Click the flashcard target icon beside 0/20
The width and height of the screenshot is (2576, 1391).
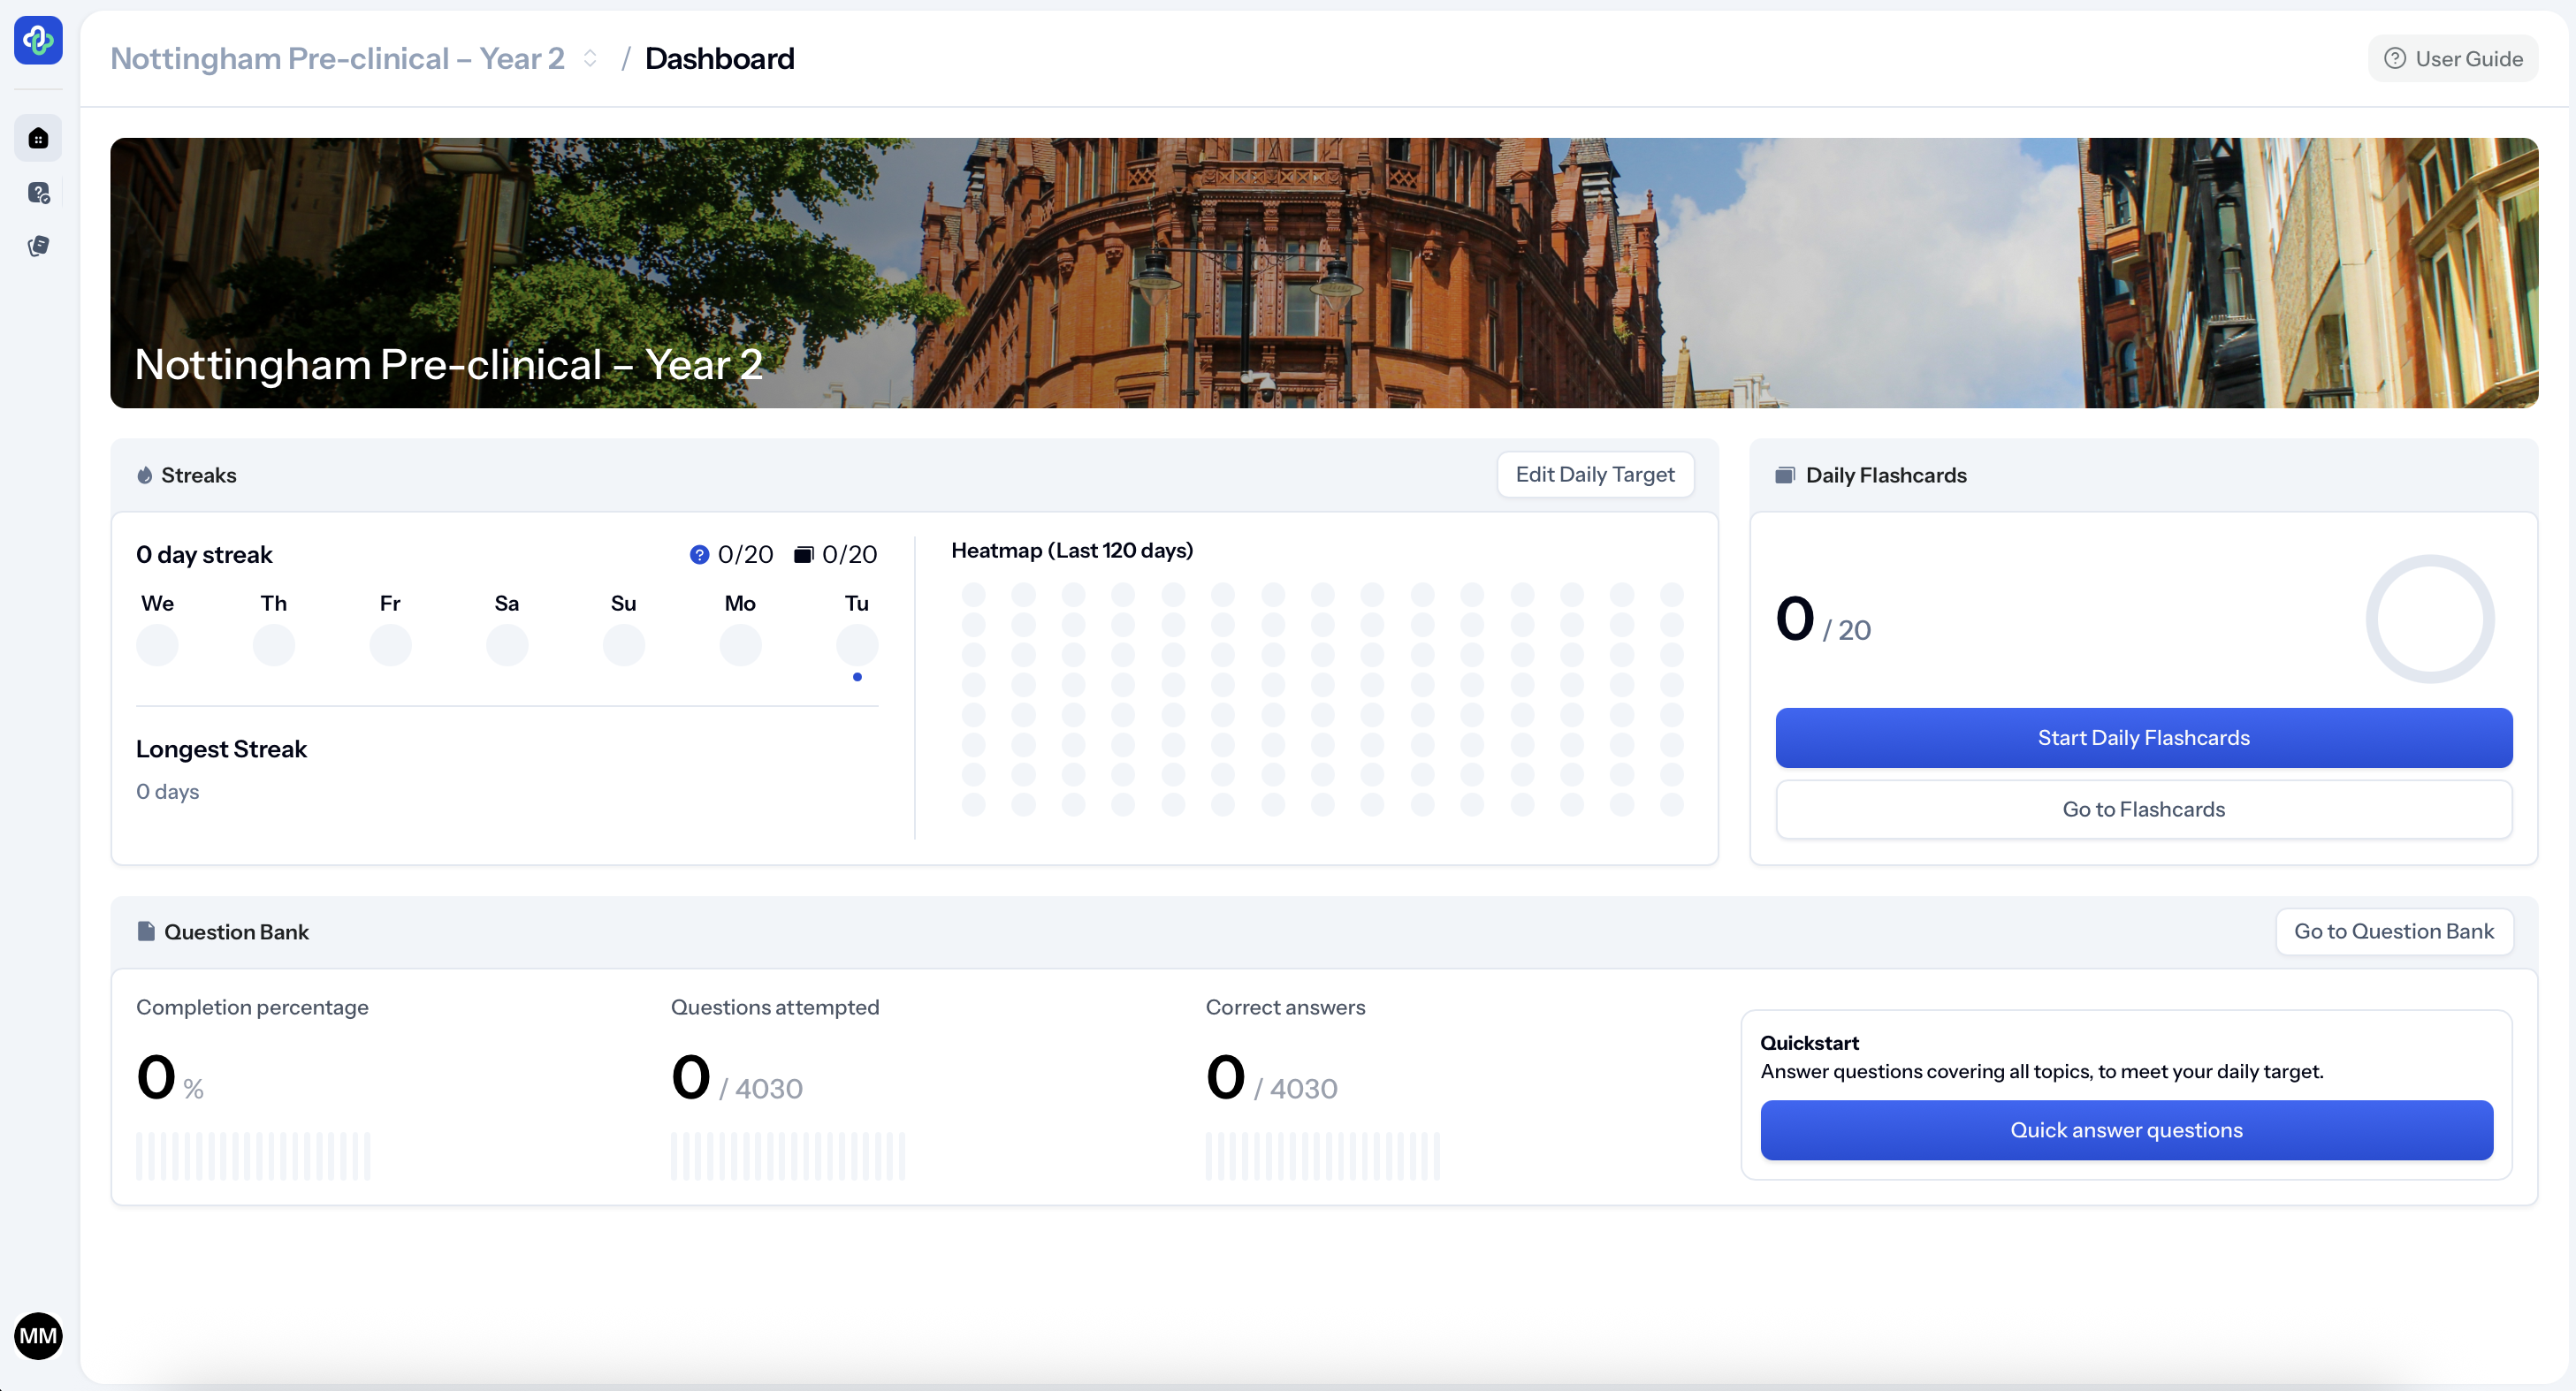[803, 555]
